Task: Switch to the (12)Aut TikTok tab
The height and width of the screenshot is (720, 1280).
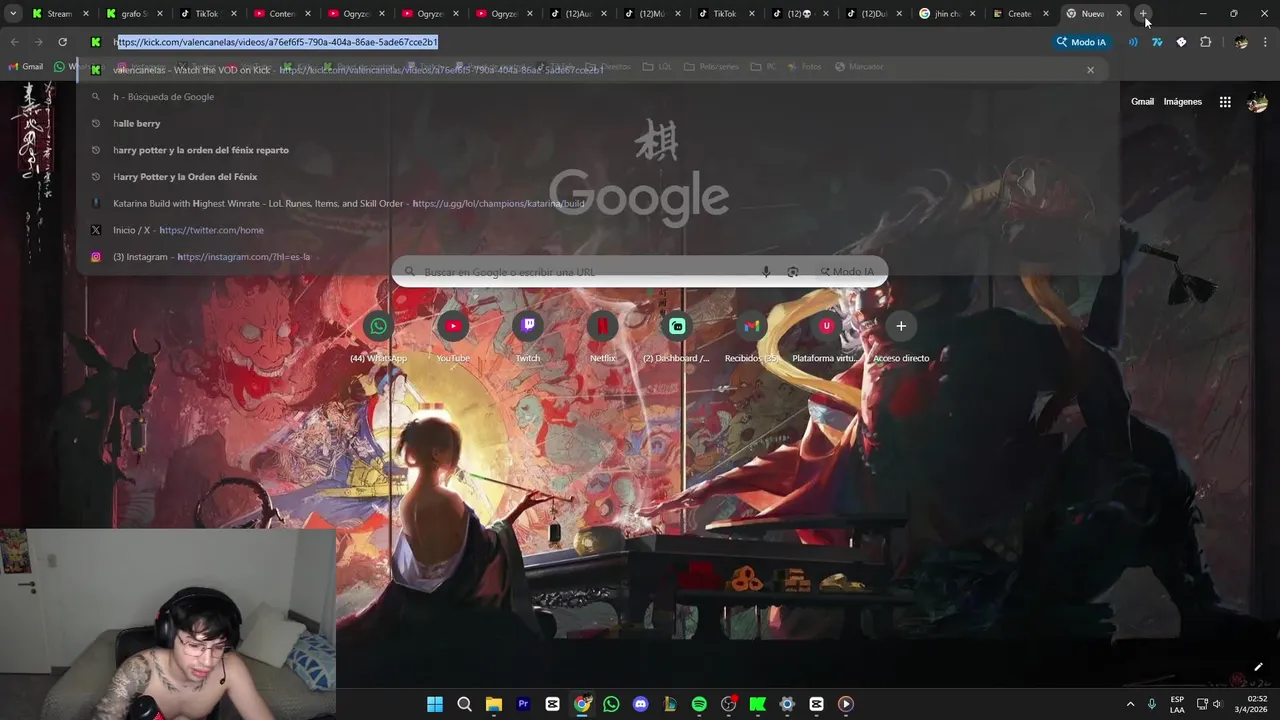Action: (x=577, y=14)
